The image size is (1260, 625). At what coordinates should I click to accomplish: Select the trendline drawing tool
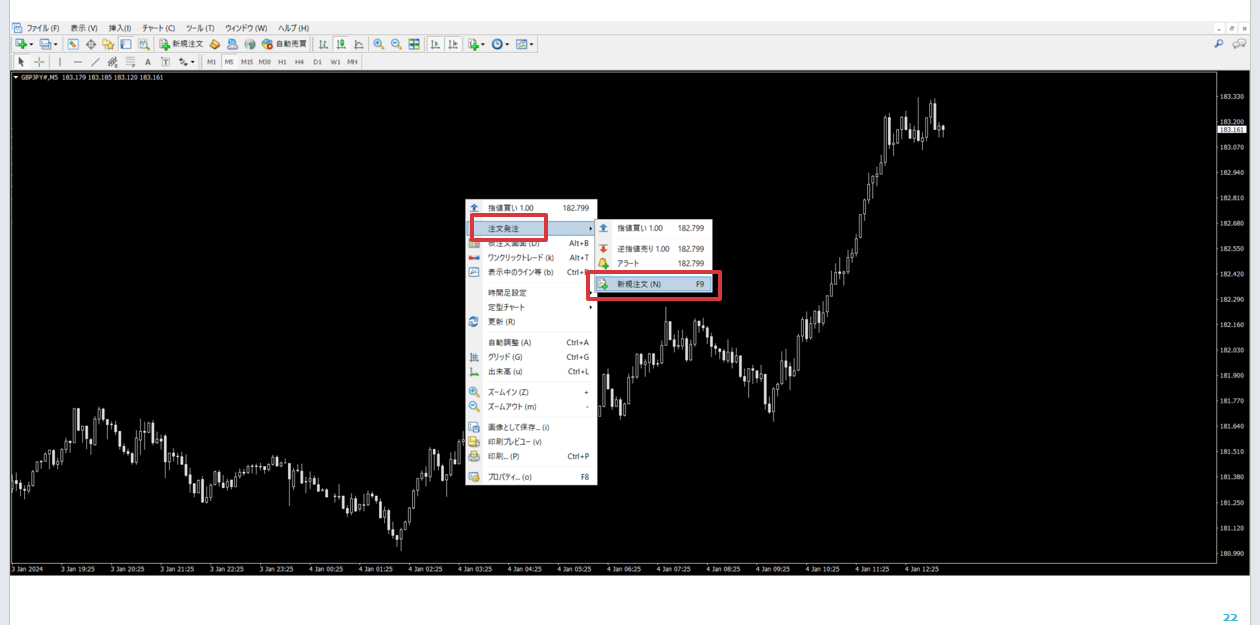tap(95, 62)
